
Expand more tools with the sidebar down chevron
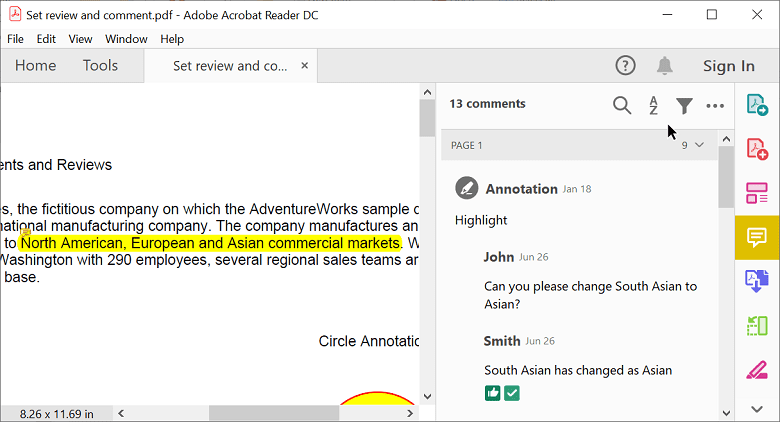(x=757, y=408)
